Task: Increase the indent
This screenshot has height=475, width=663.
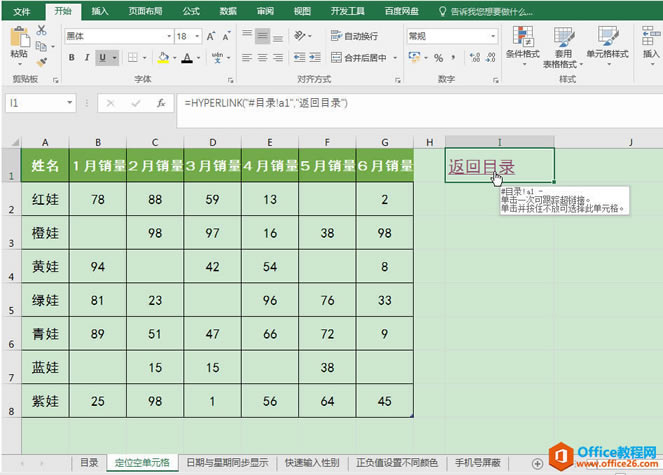Action: point(315,58)
